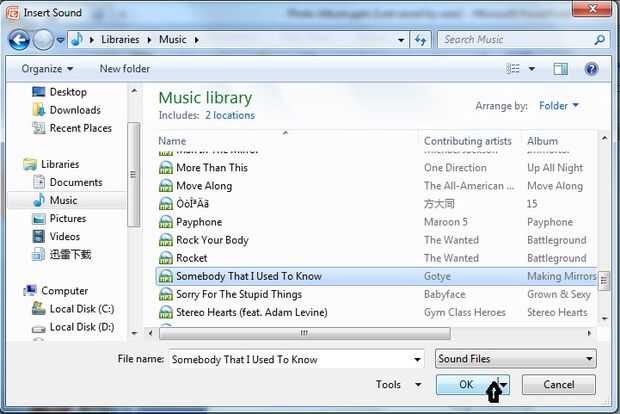The width and height of the screenshot is (620, 414).
Task: Open the view options dropdown arrow
Action: click(532, 69)
